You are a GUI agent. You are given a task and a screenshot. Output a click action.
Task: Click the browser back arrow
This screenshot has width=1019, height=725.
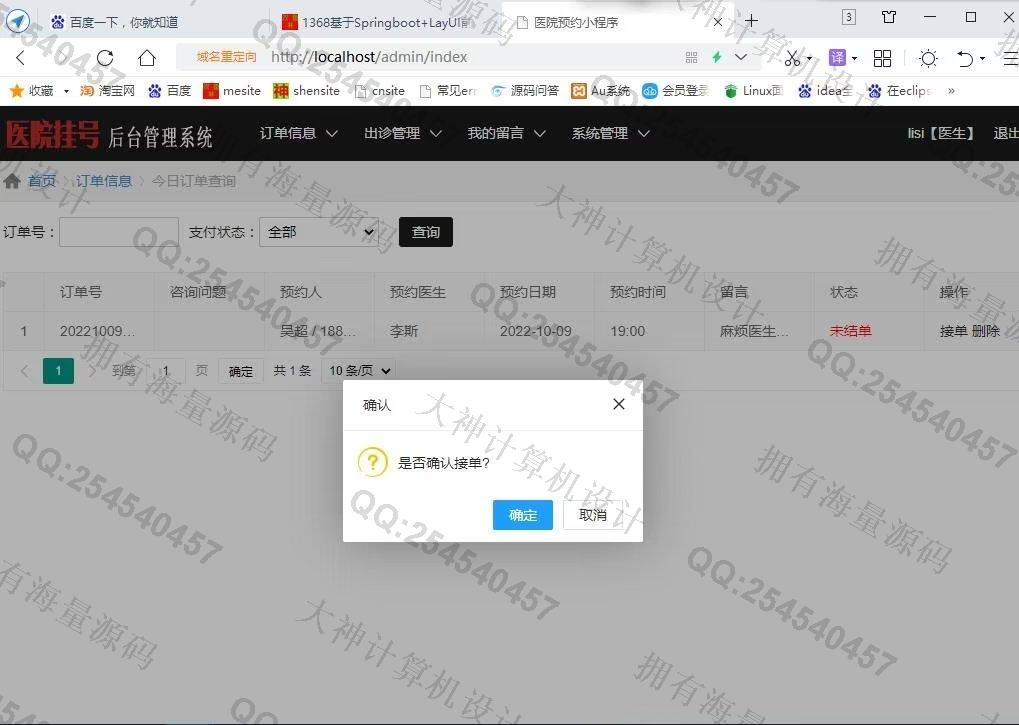(x=21, y=58)
